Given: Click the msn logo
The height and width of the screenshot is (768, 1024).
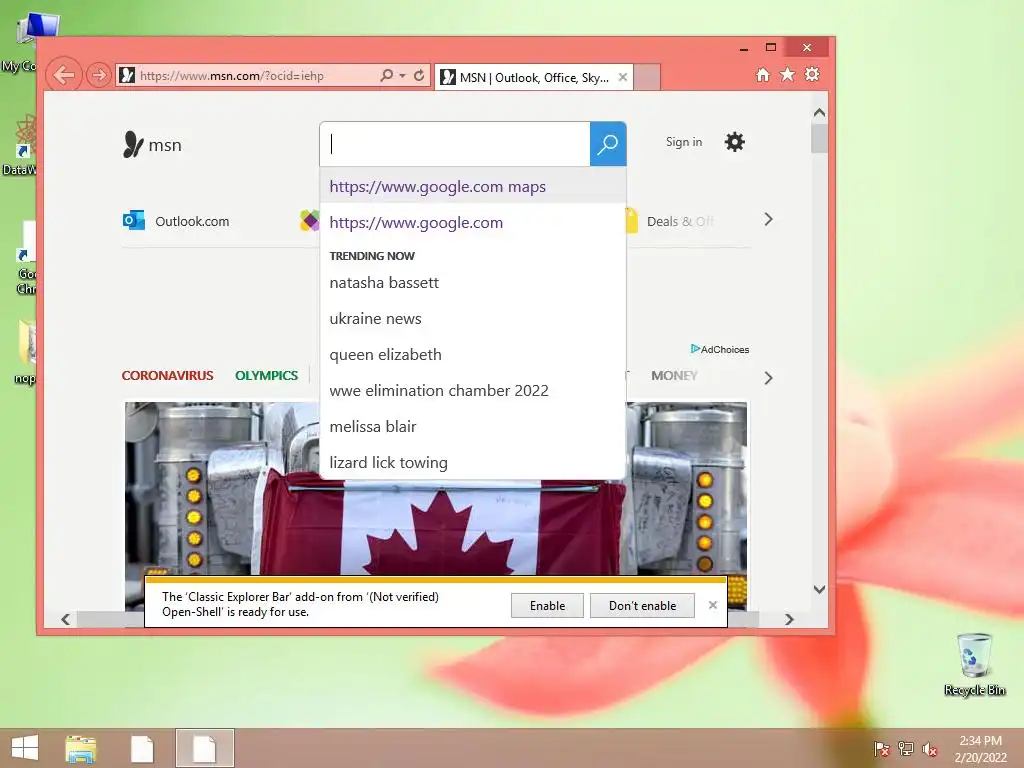Looking at the screenshot, I should (x=152, y=144).
